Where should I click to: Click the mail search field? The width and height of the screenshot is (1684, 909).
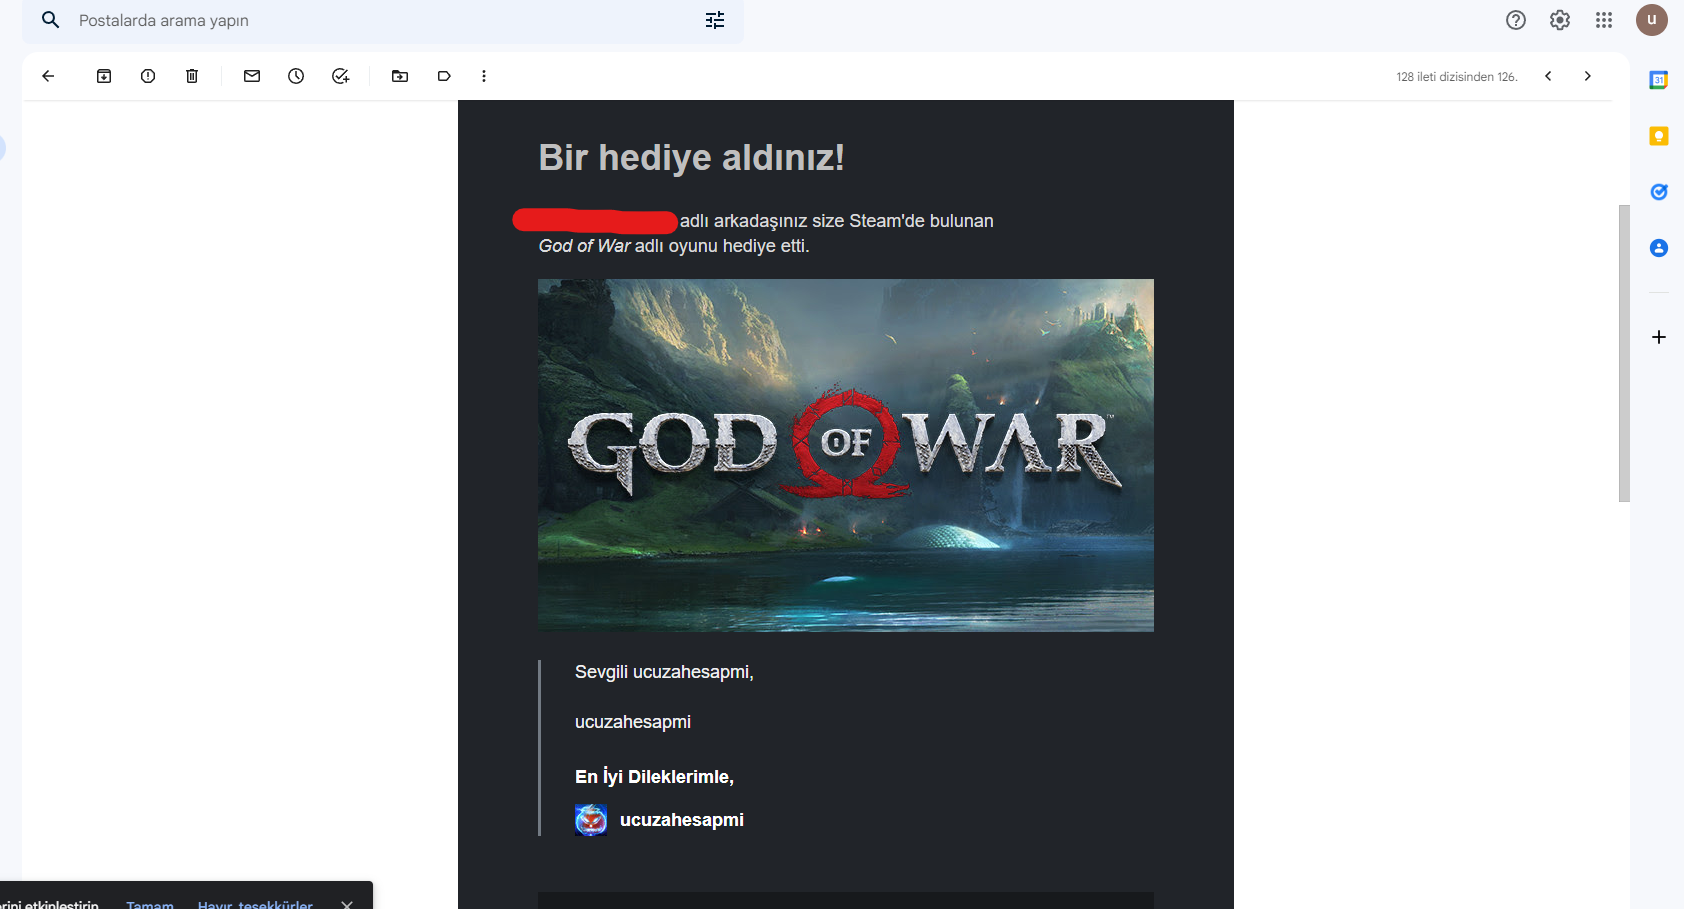pos(380,20)
